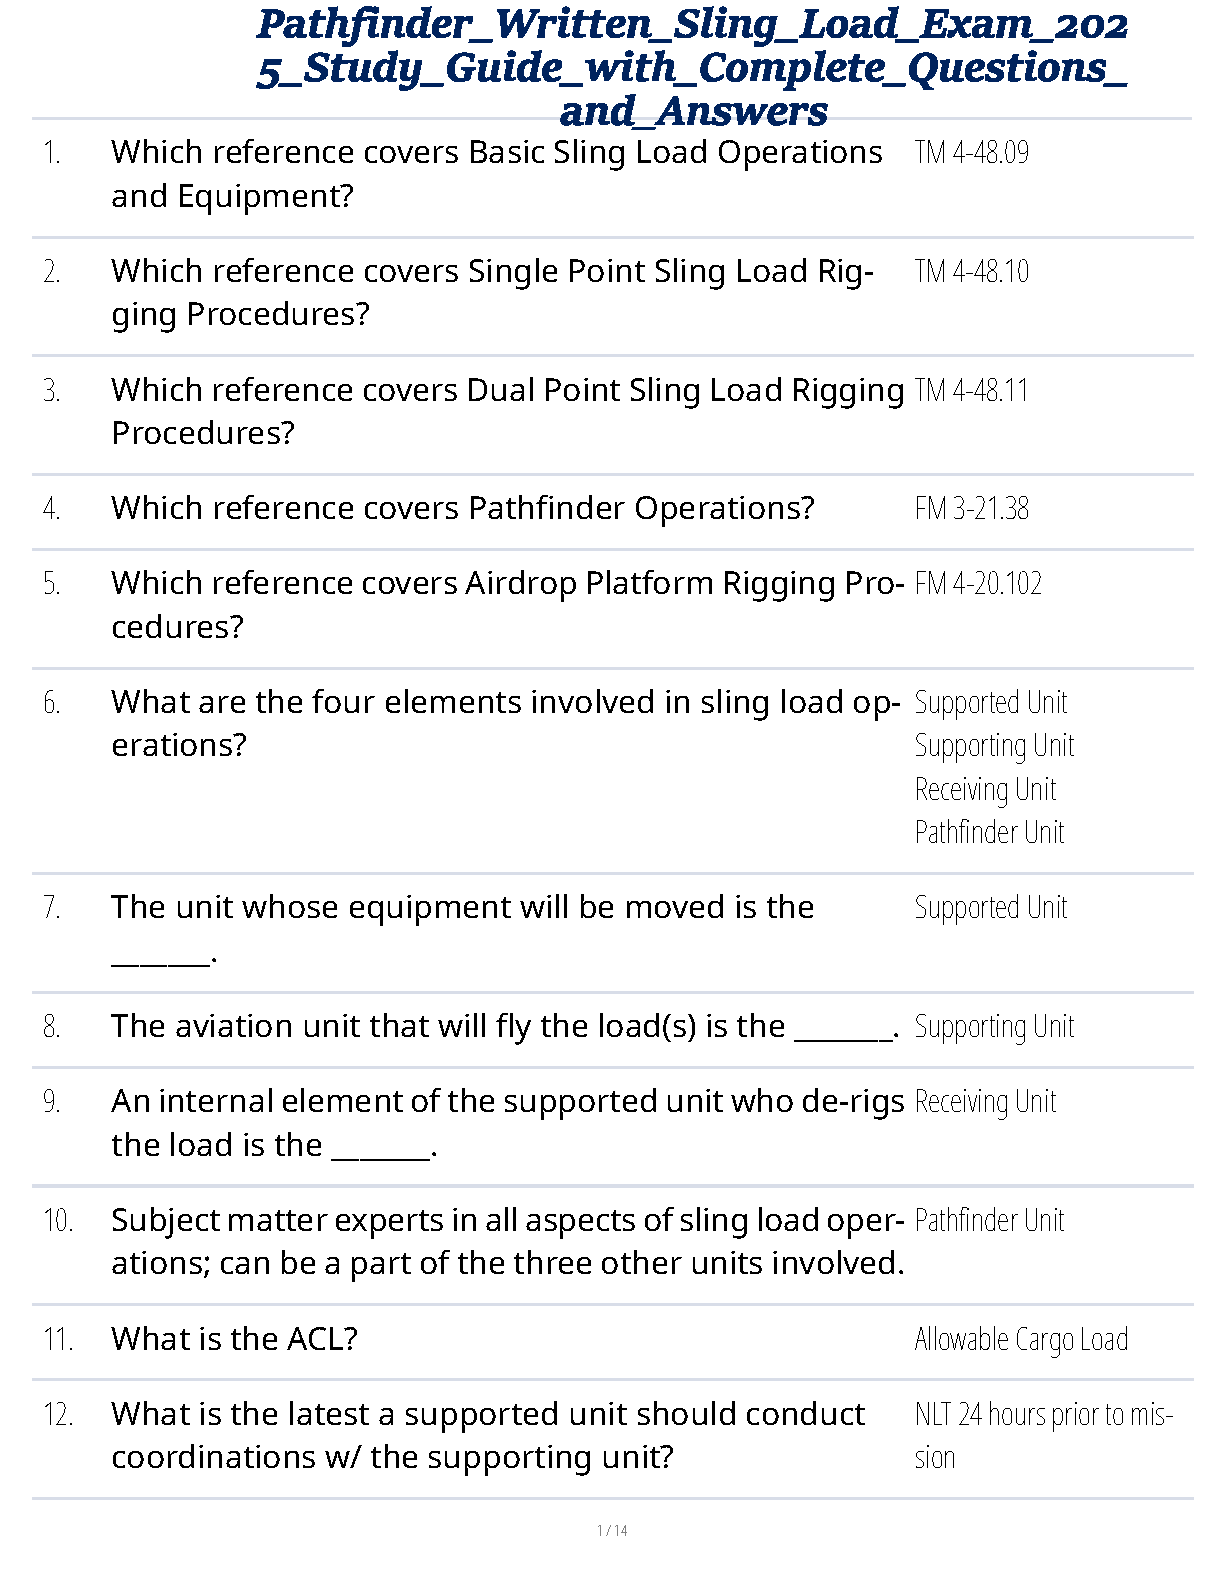Click the page number indicator 1 / 14

point(612,1530)
